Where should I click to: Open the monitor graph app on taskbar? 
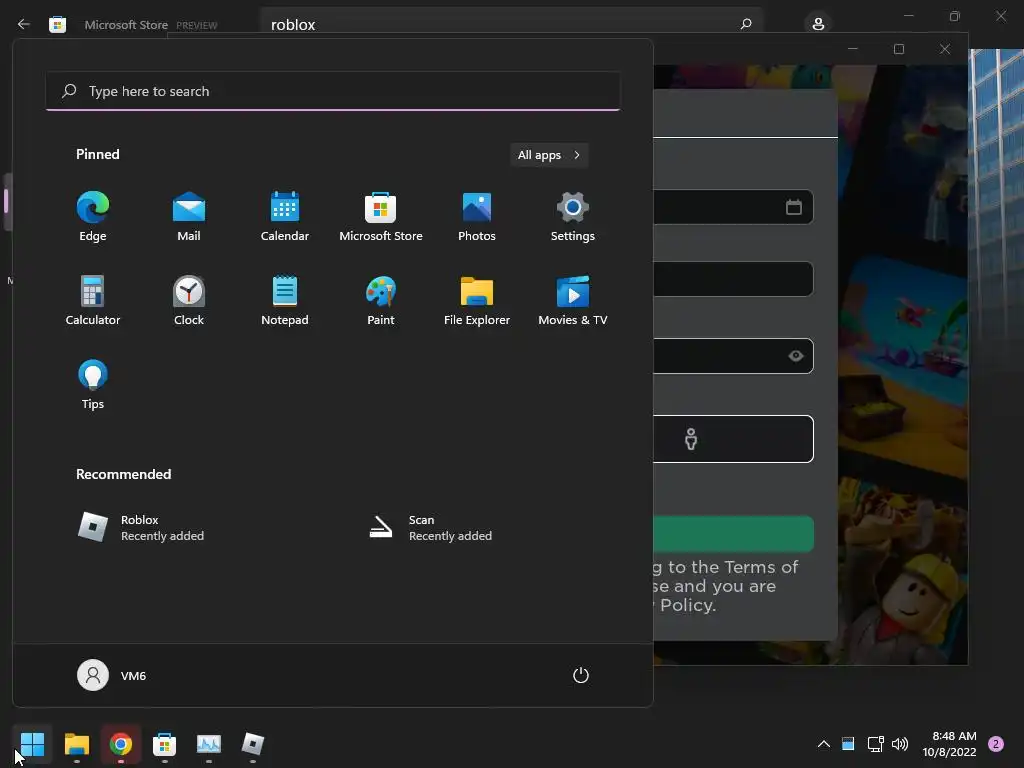[209, 744]
